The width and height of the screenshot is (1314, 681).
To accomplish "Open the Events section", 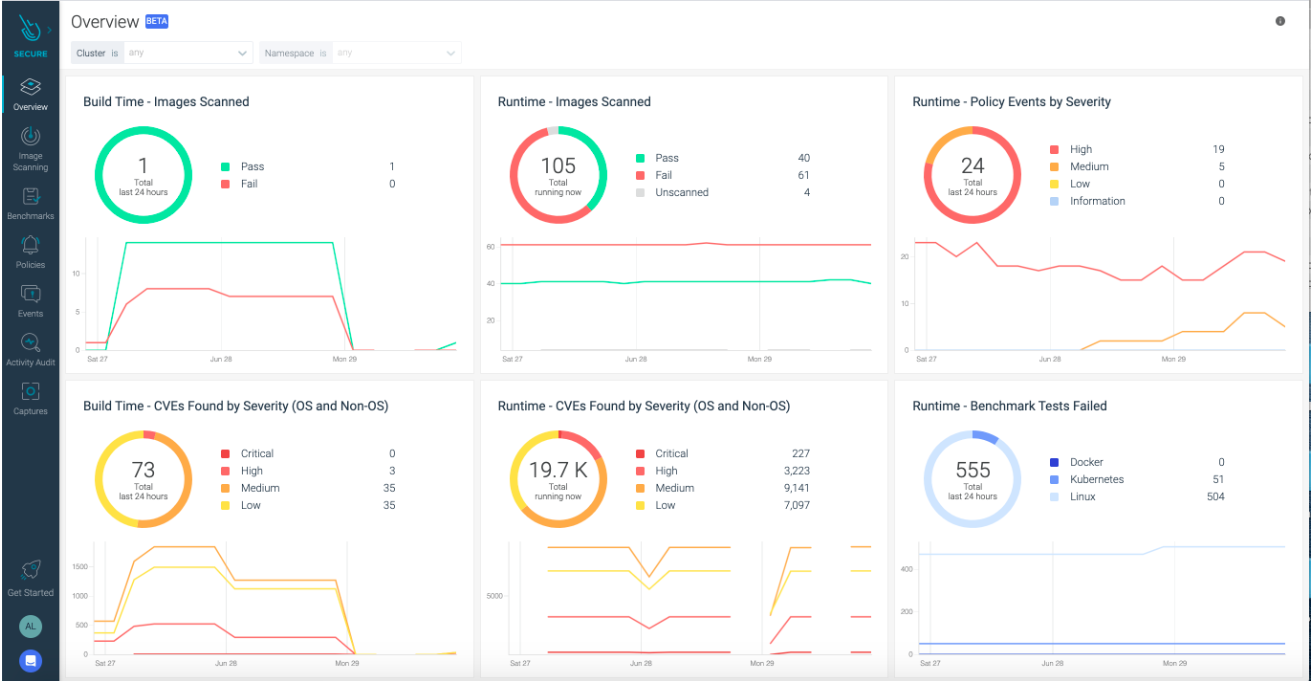I will click(30, 302).
